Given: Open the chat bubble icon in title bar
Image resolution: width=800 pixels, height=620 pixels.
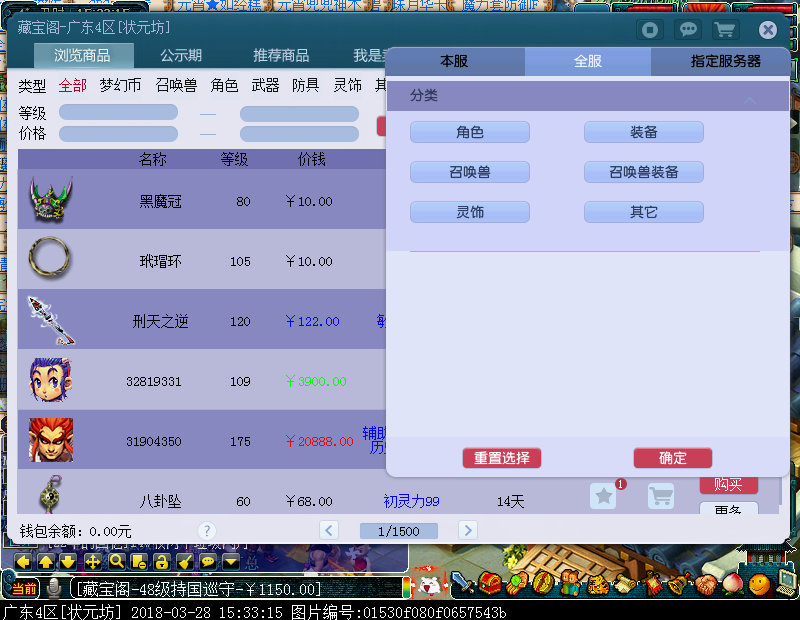Looking at the screenshot, I should click(688, 30).
